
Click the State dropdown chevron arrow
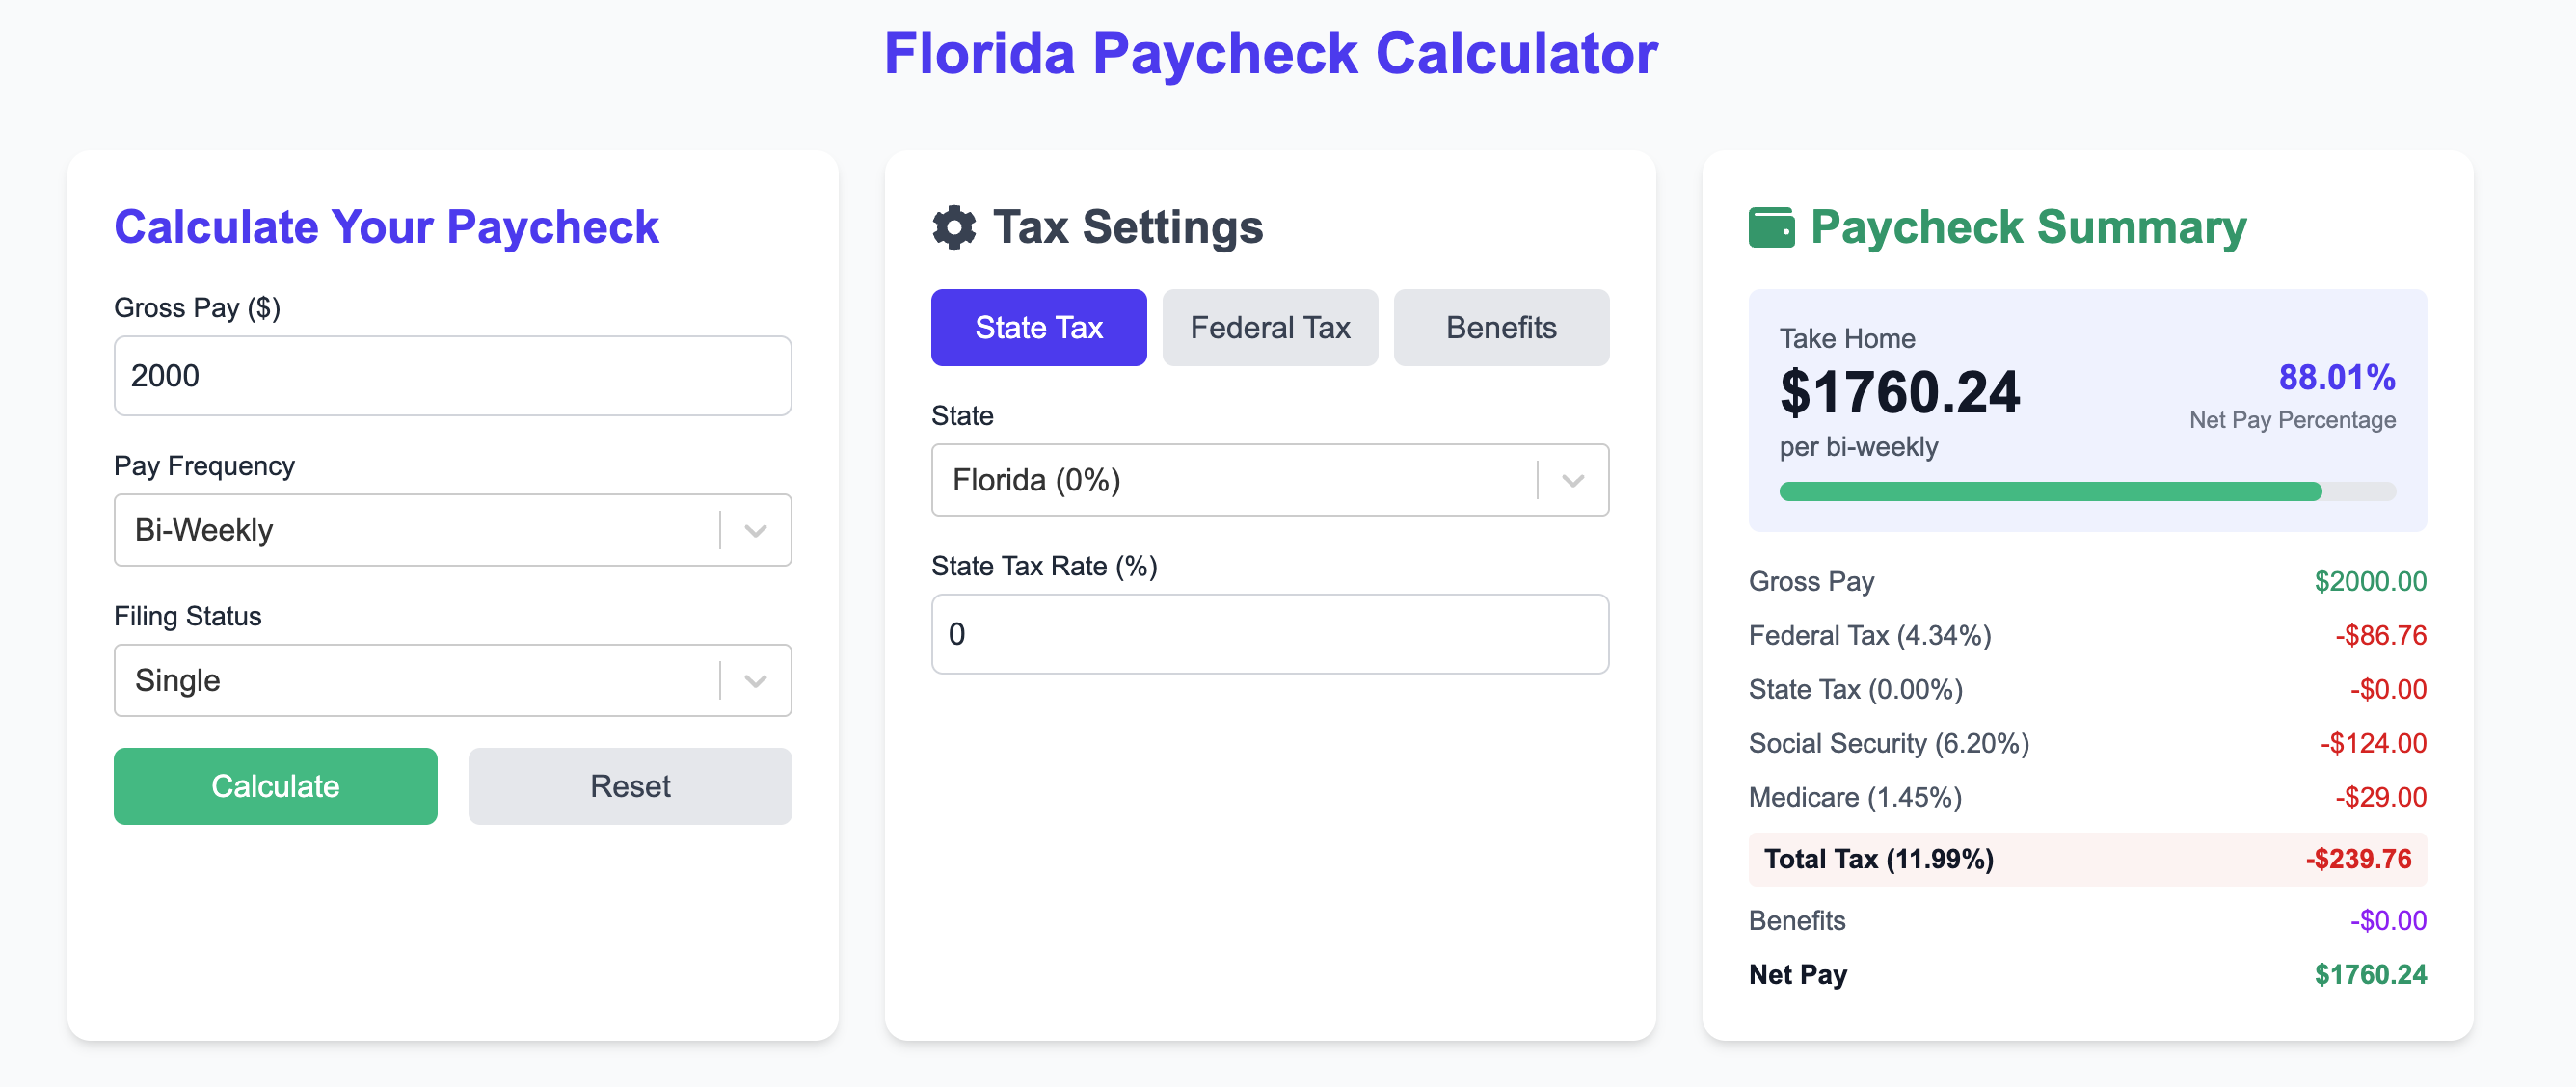point(1573,480)
